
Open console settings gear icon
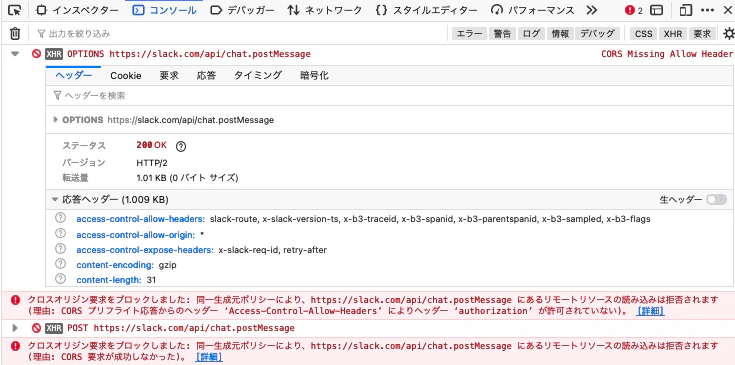point(728,33)
